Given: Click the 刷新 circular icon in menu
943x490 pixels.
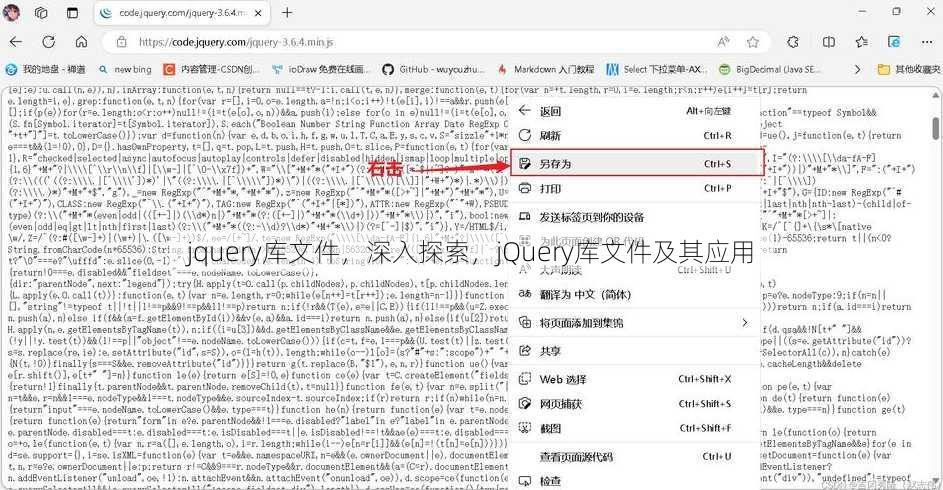Looking at the screenshot, I should tap(525, 135).
